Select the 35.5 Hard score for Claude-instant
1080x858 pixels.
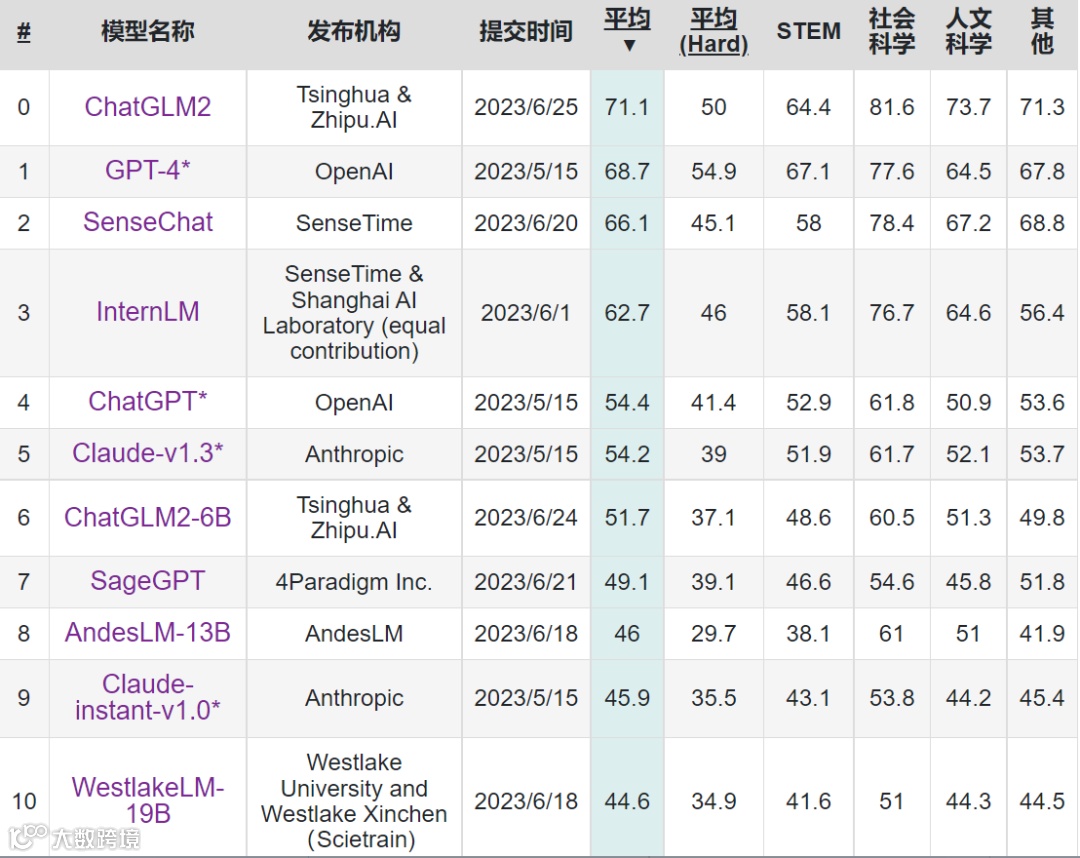point(714,698)
